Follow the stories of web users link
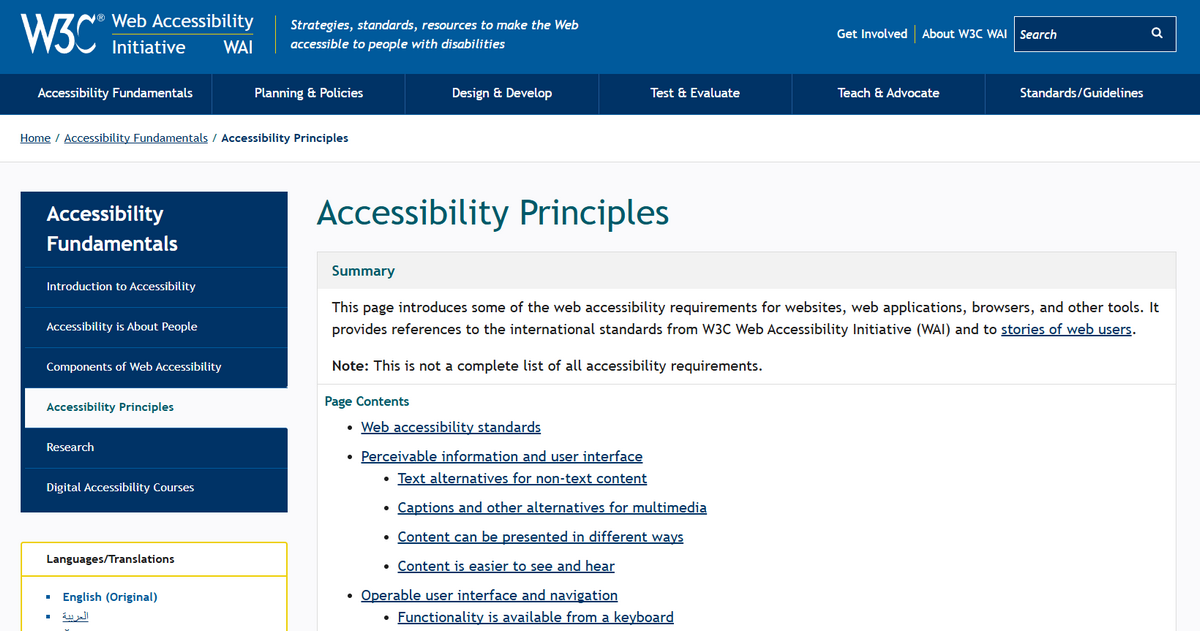This screenshot has height=631, width=1200. pos(1066,329)
